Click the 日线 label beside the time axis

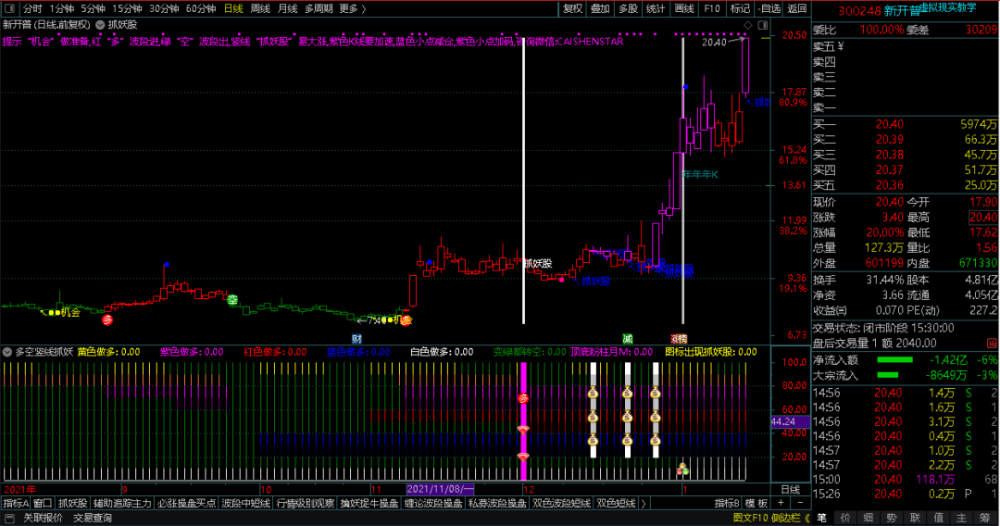coord(790,489)
